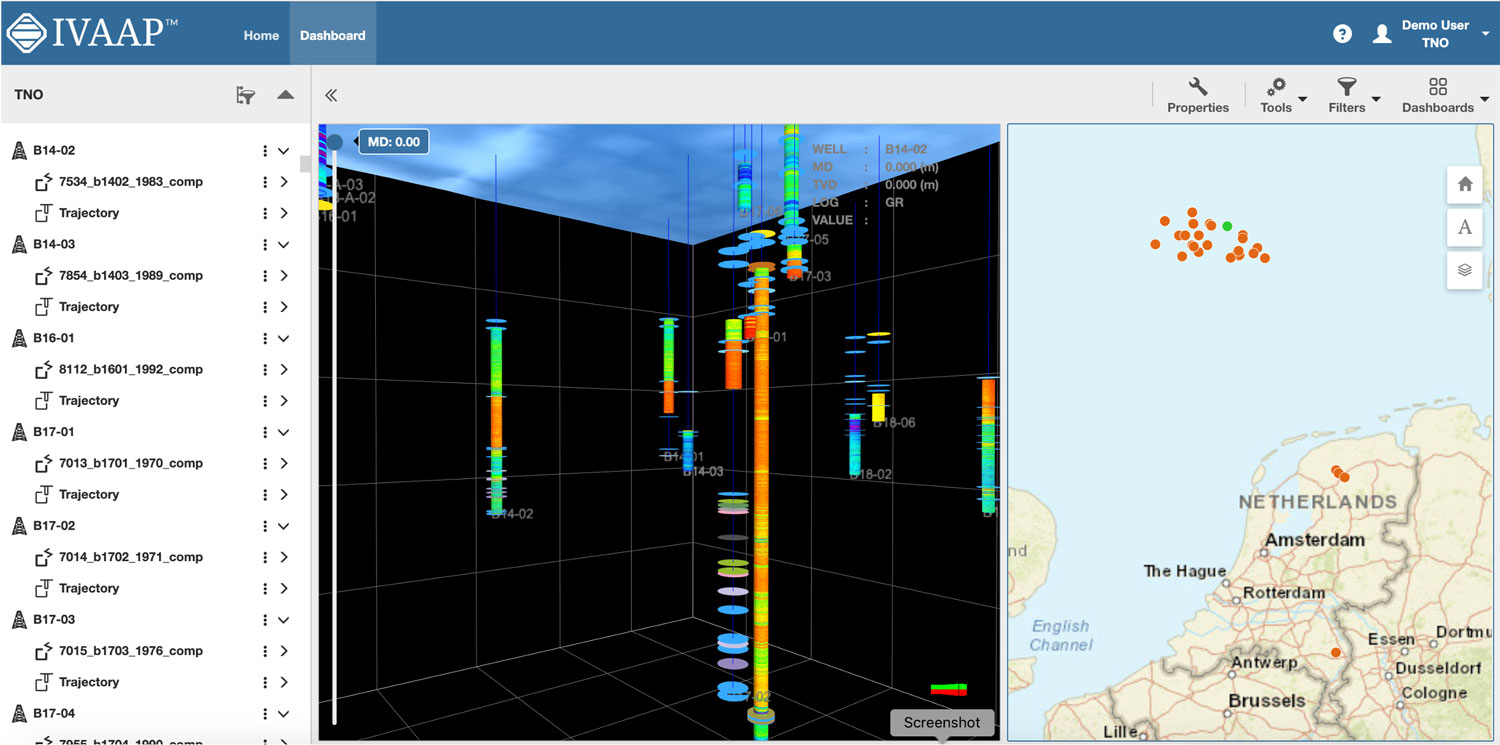Collapse the sidebar with double chevron
This screenshot has height=745, width=1500.
pos(331,95)
